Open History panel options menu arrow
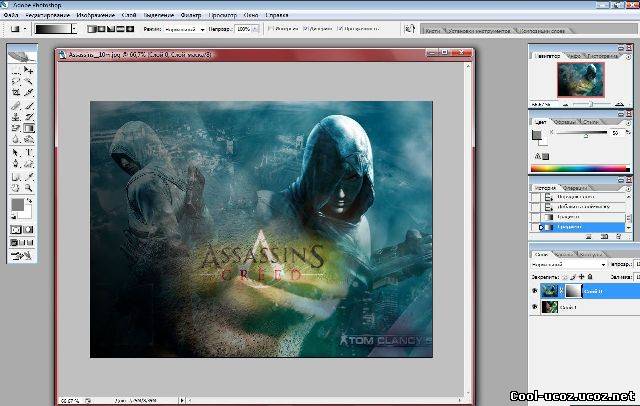 pos(628,189)
